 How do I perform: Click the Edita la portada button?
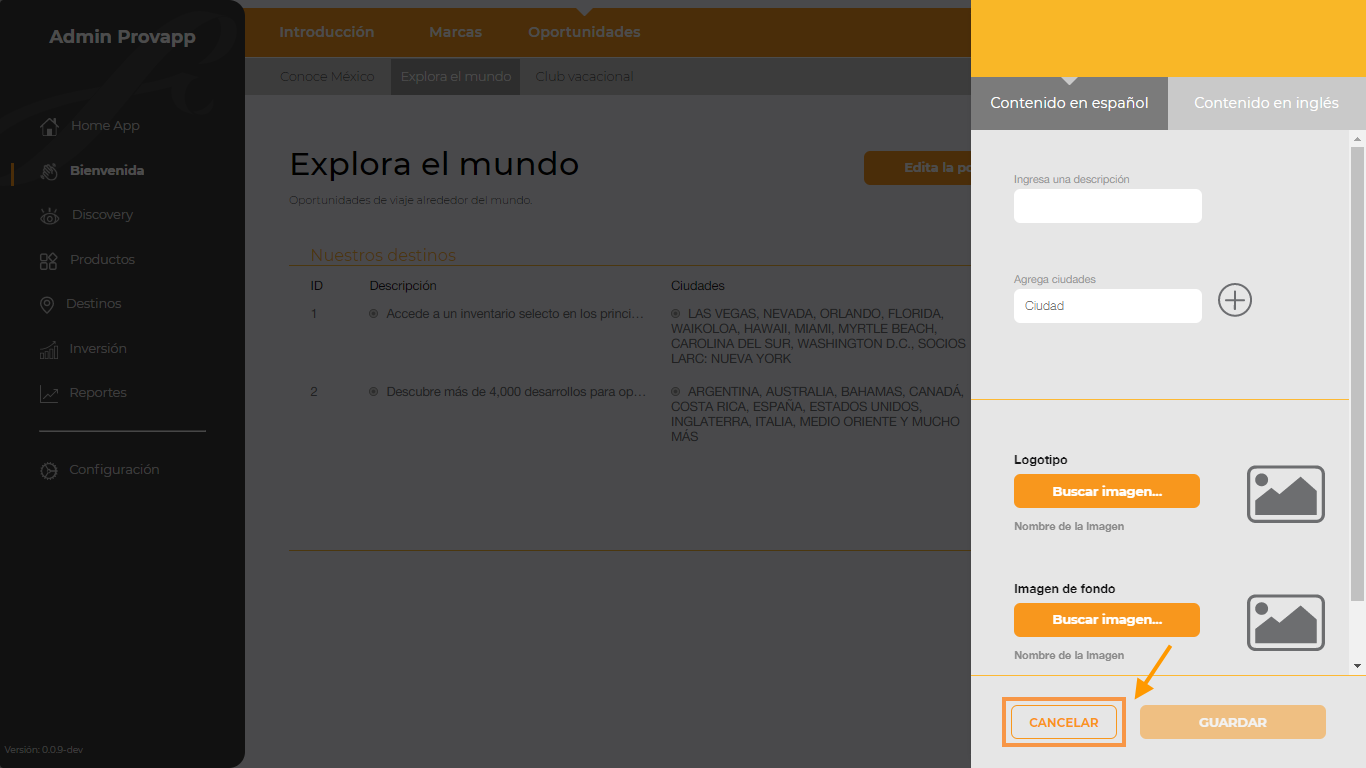coord(918,168)
